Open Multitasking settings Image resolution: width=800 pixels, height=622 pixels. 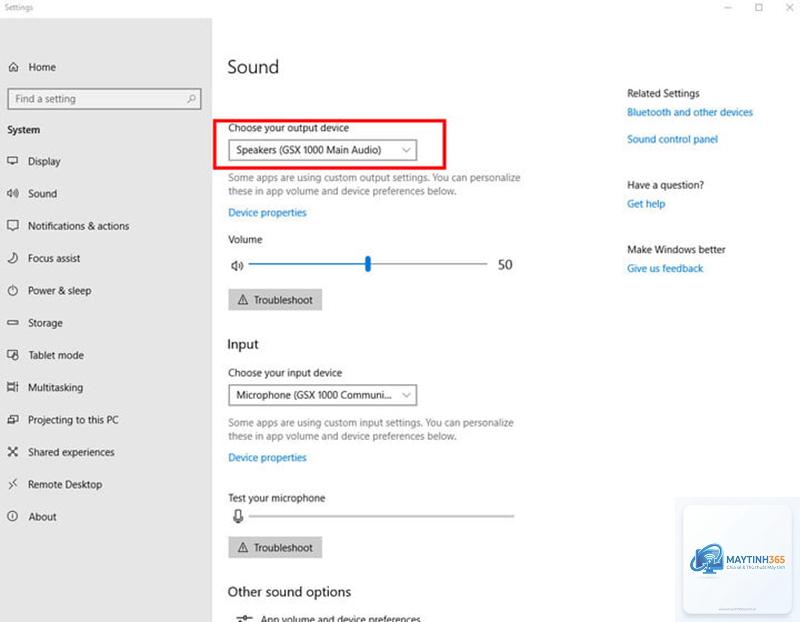pyautogui.click(x=55, y=387)
